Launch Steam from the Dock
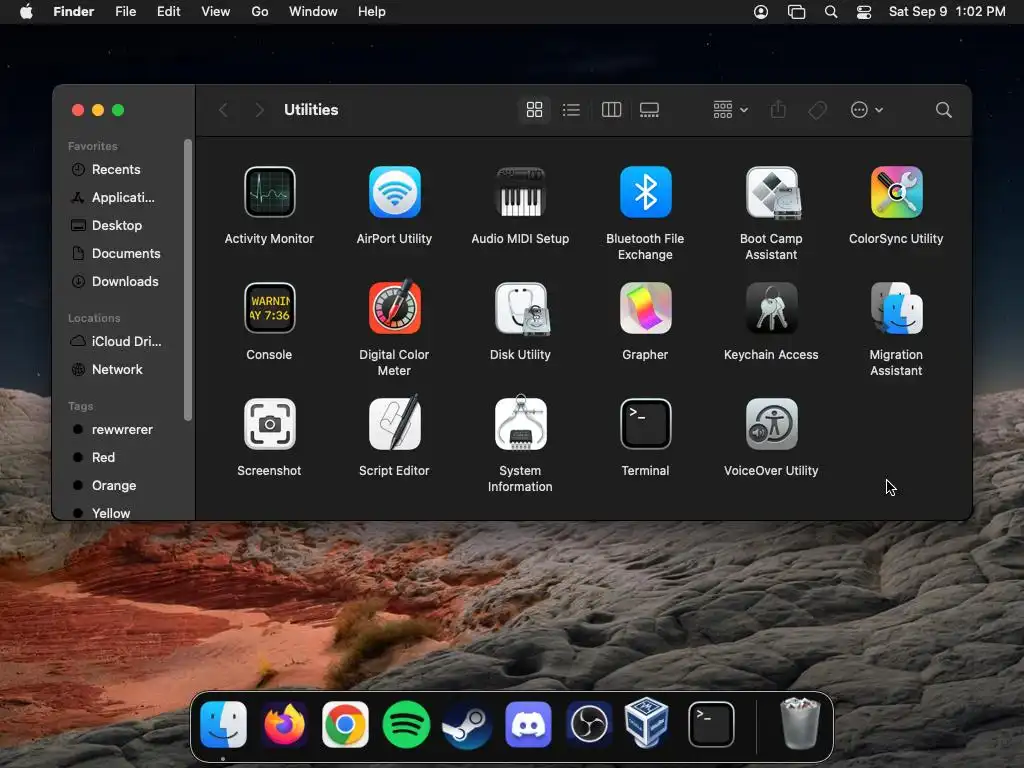The image size is (1024, 768). (x=467, y=725)
